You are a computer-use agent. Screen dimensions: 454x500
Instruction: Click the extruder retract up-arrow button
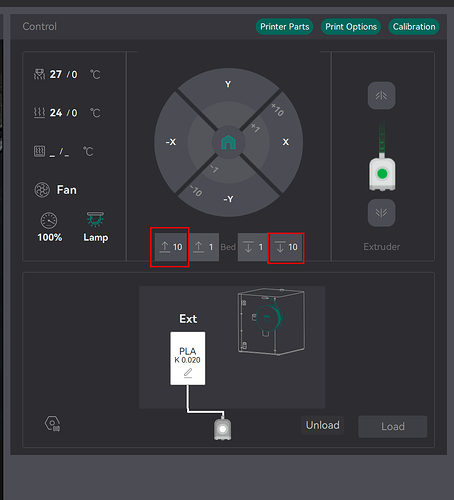click(381, 96)
